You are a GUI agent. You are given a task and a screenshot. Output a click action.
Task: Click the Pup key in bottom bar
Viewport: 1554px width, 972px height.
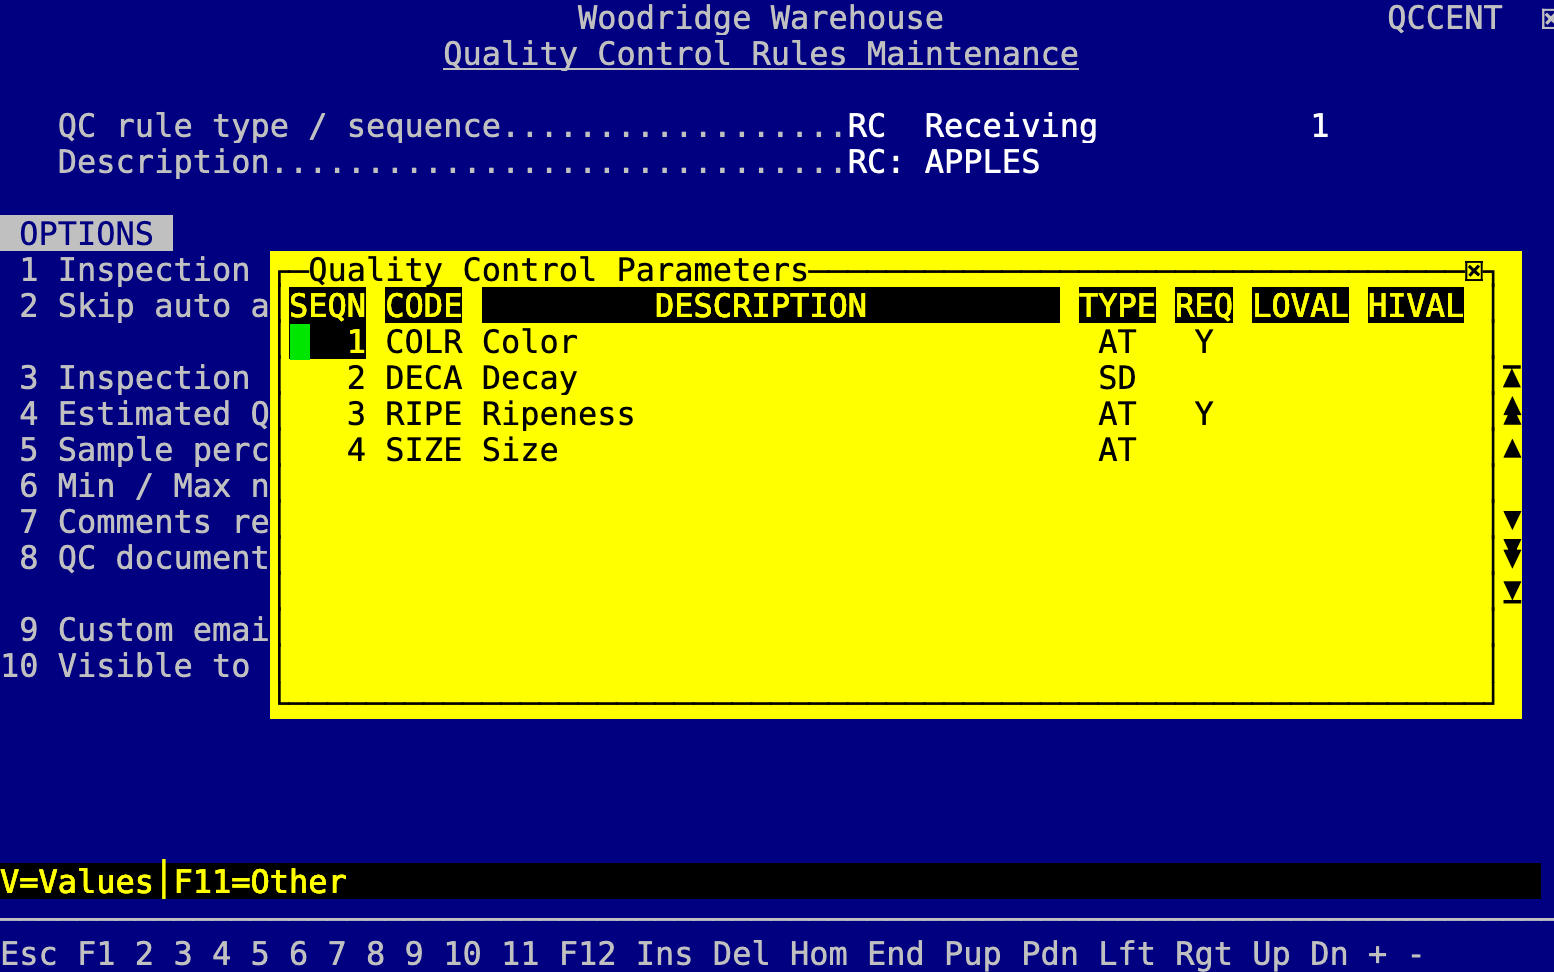point(972,954)
